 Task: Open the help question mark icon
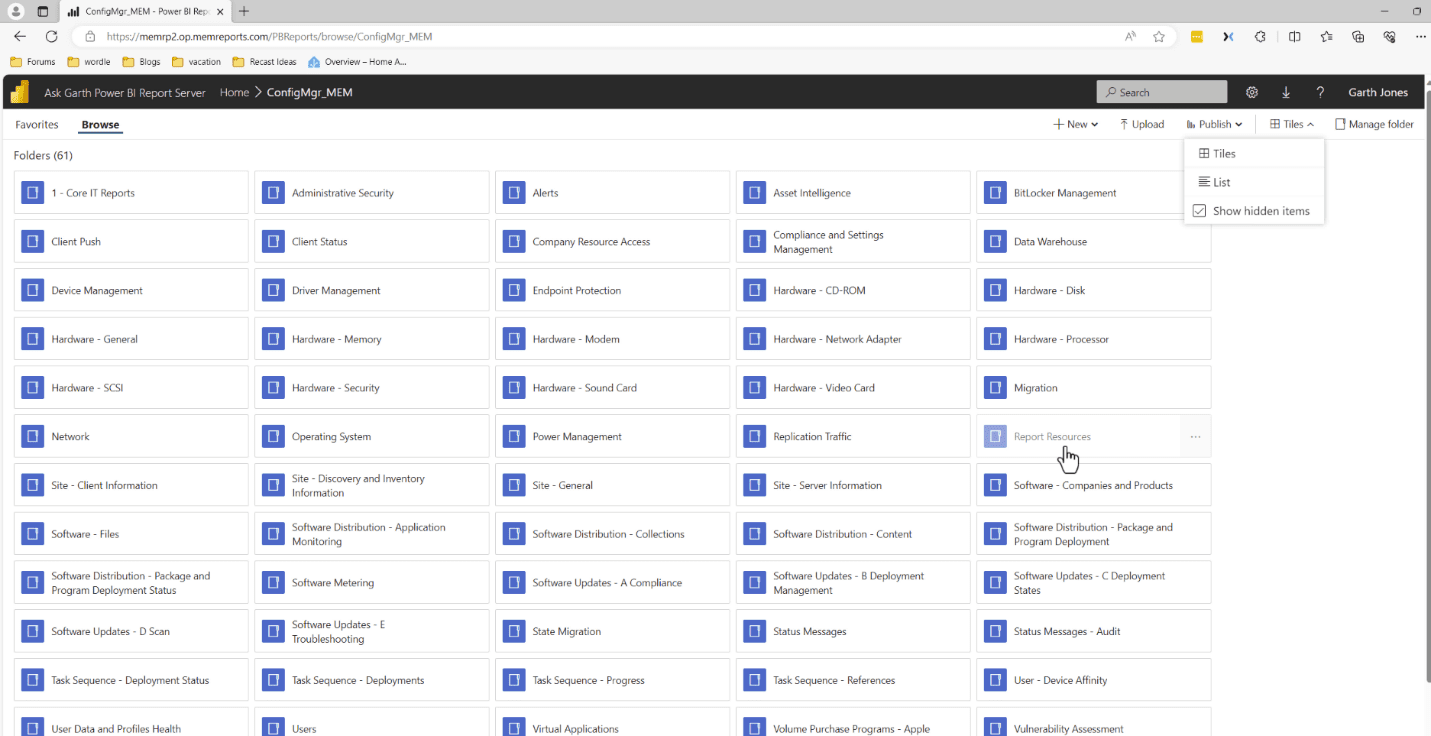click(1320, 92)
